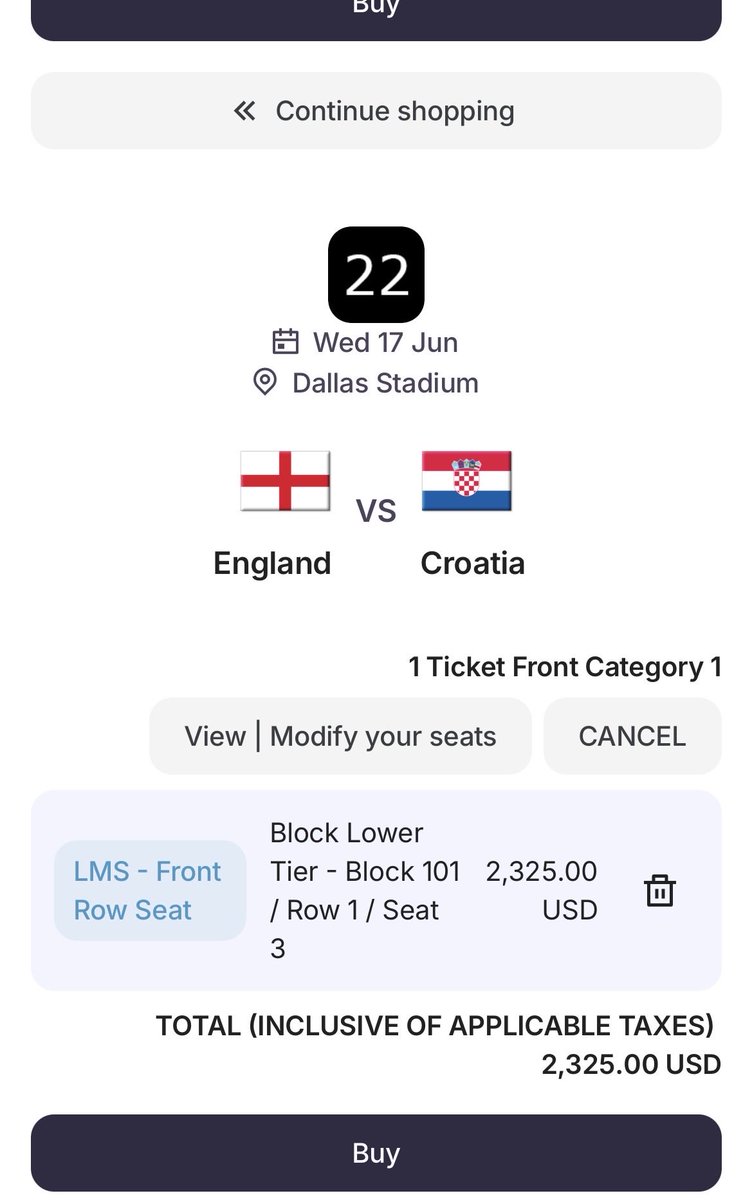Click the location pin icon
Screen dimensions: 752x1200
(x=265, y=382)
